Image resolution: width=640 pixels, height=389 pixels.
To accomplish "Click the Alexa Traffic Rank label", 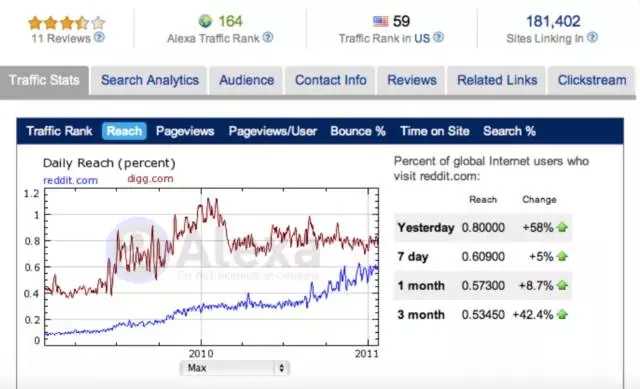I will click(x=213, y=38).
